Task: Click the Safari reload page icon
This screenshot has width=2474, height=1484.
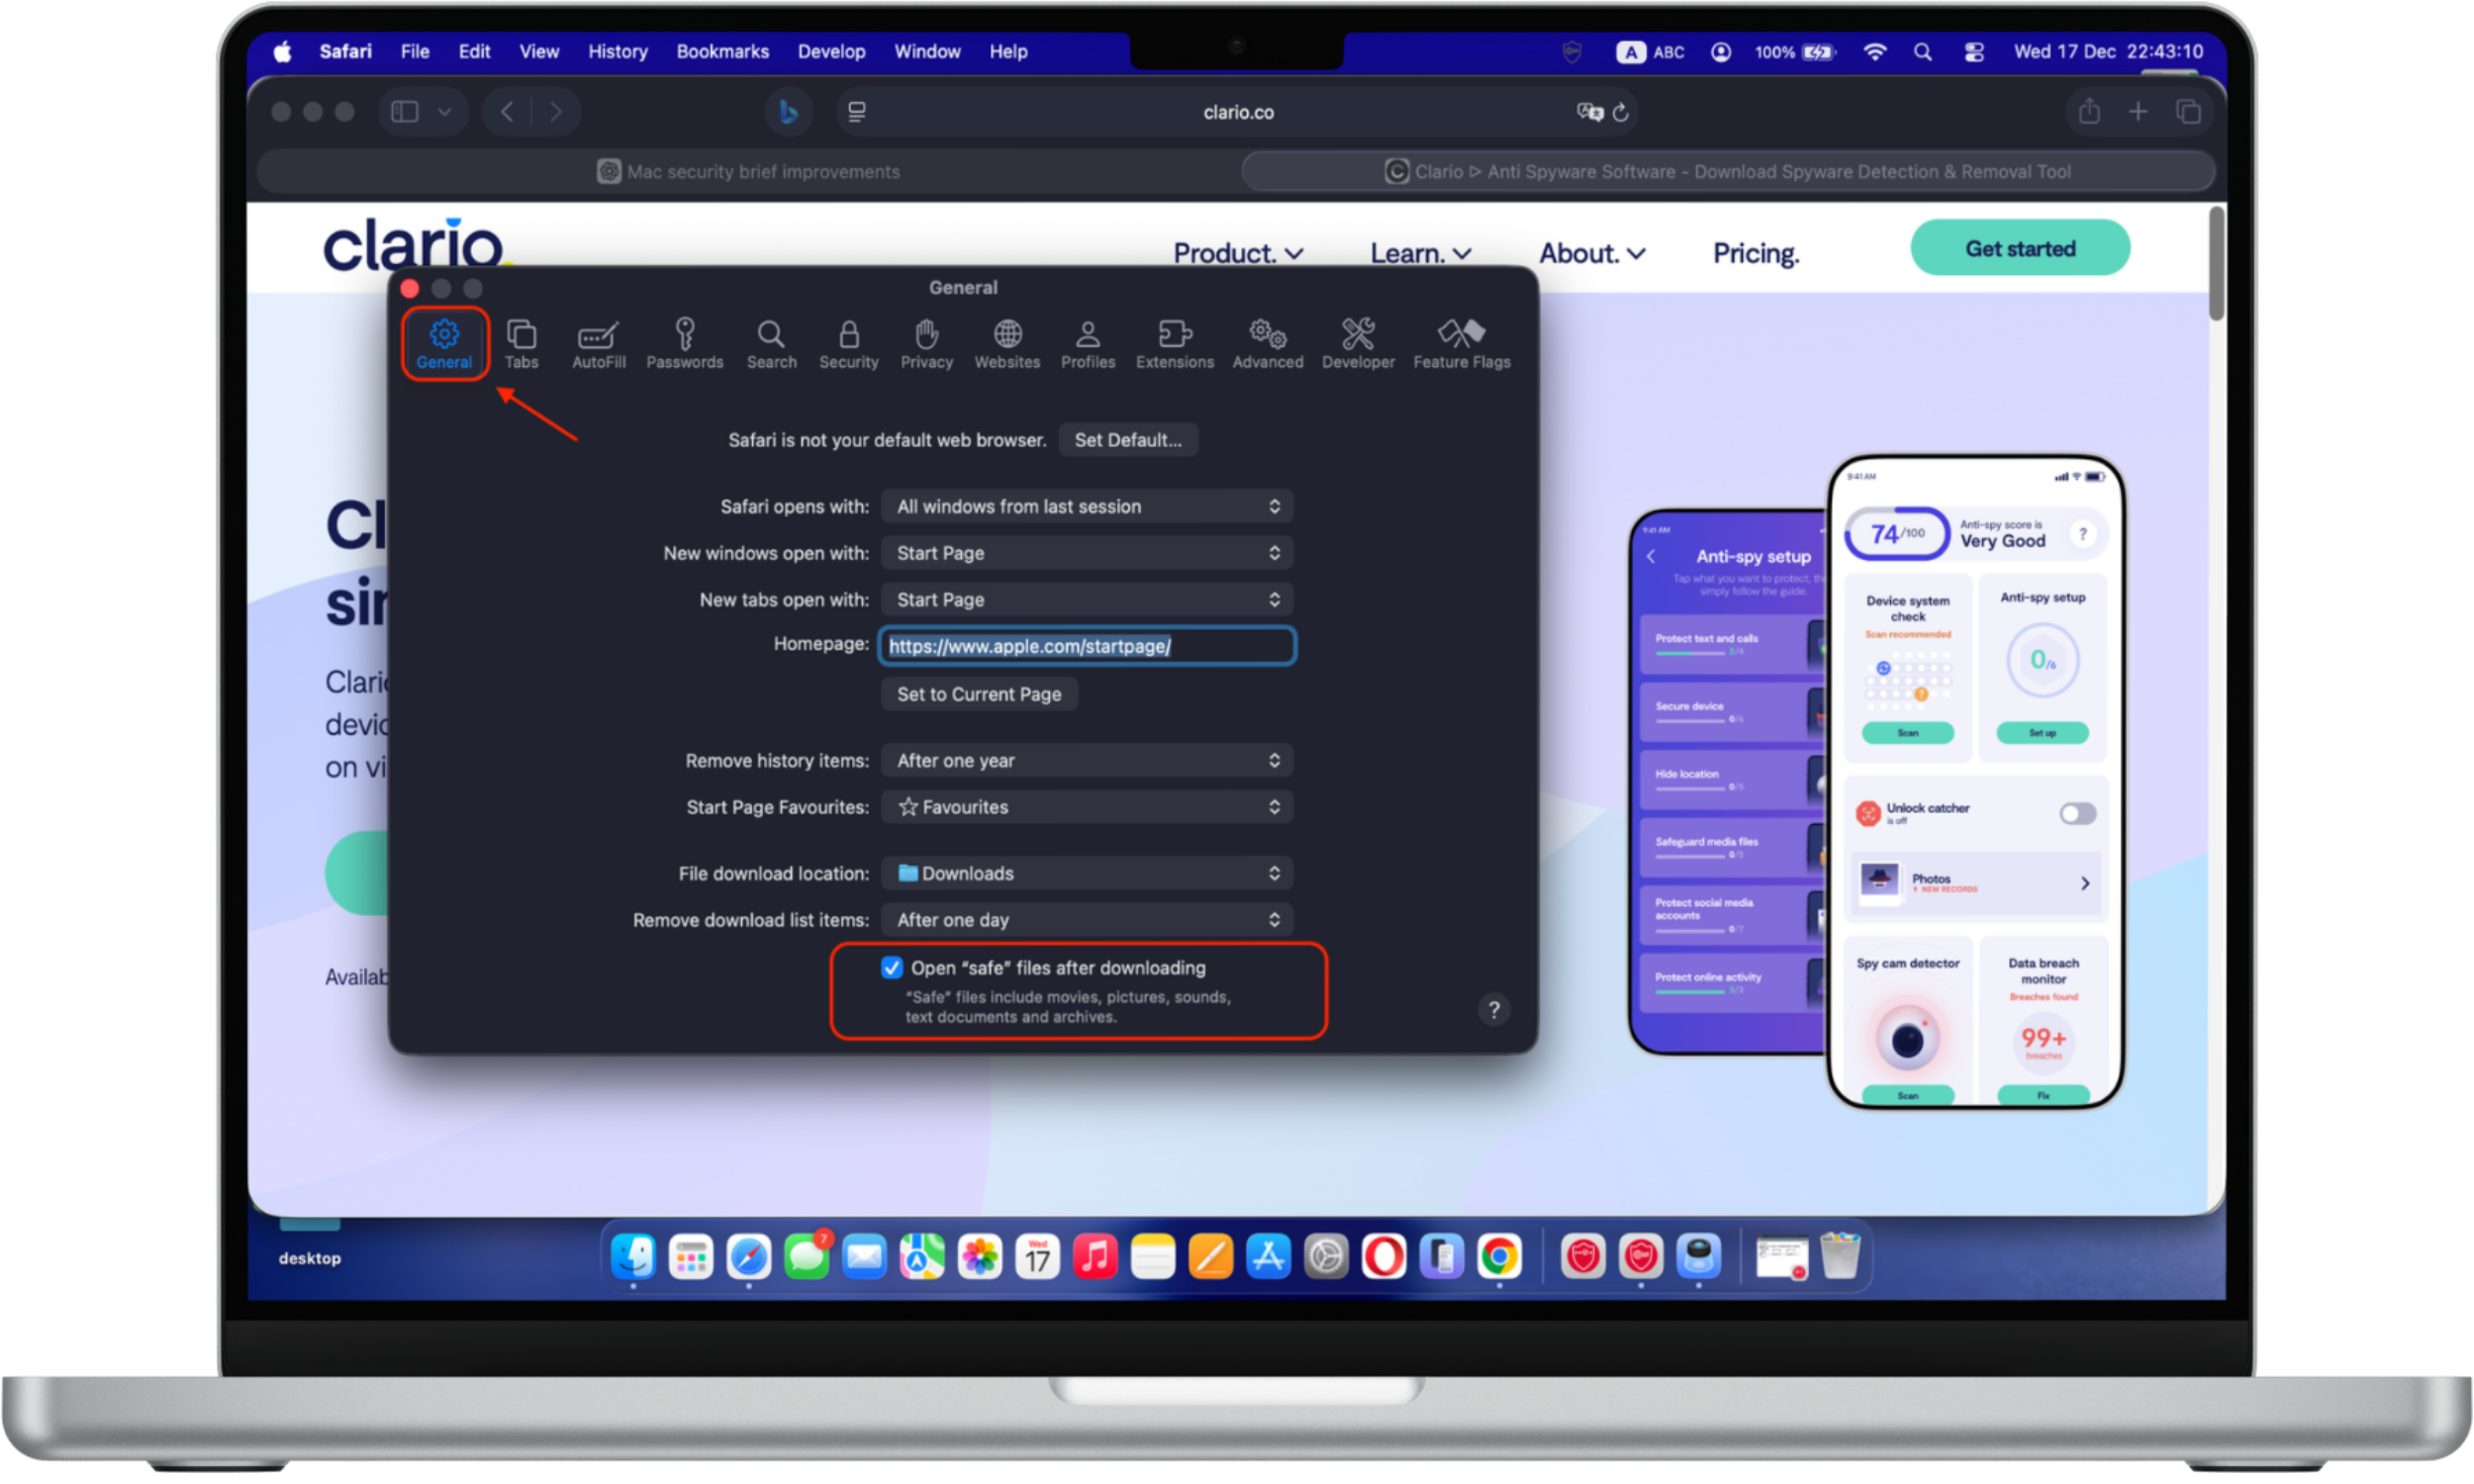Action: [x=1620, y=113]
